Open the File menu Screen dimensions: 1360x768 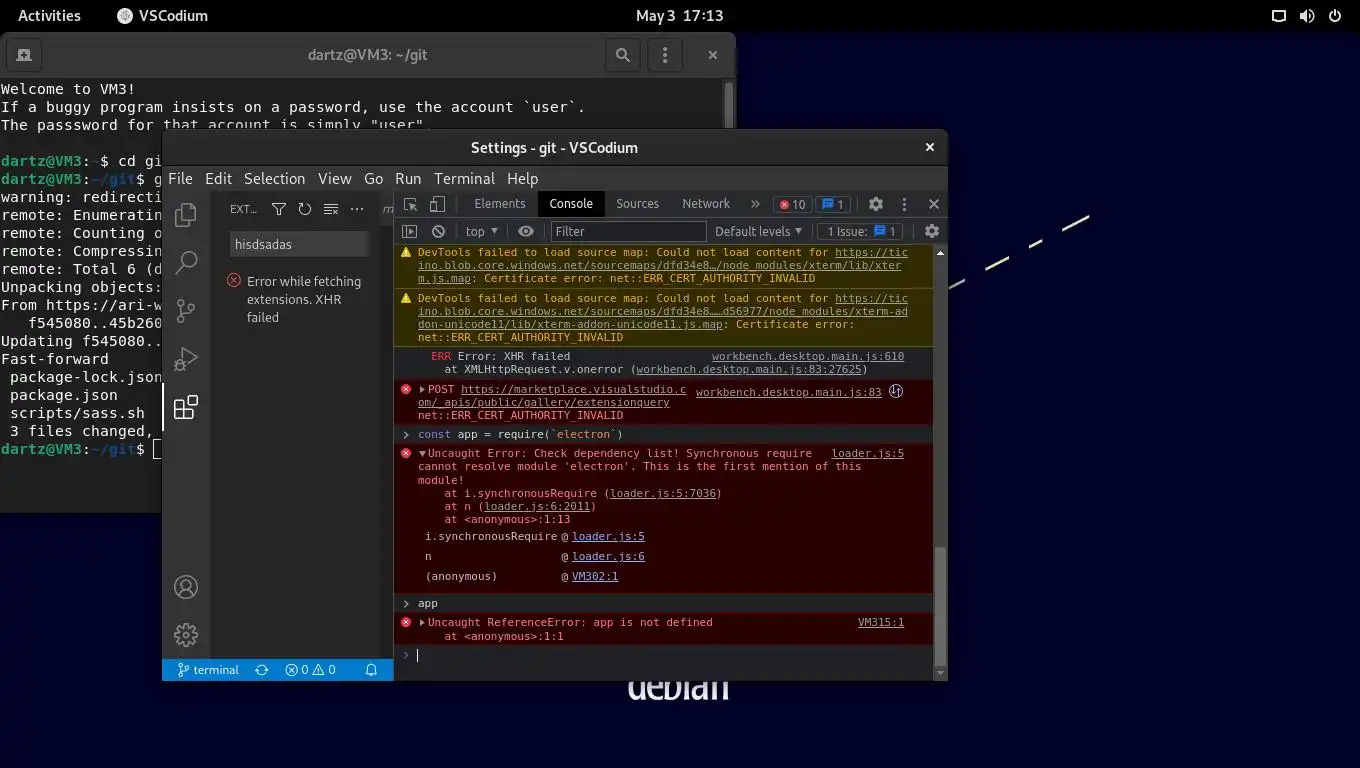pyautogui.click(x=180, y=178)
